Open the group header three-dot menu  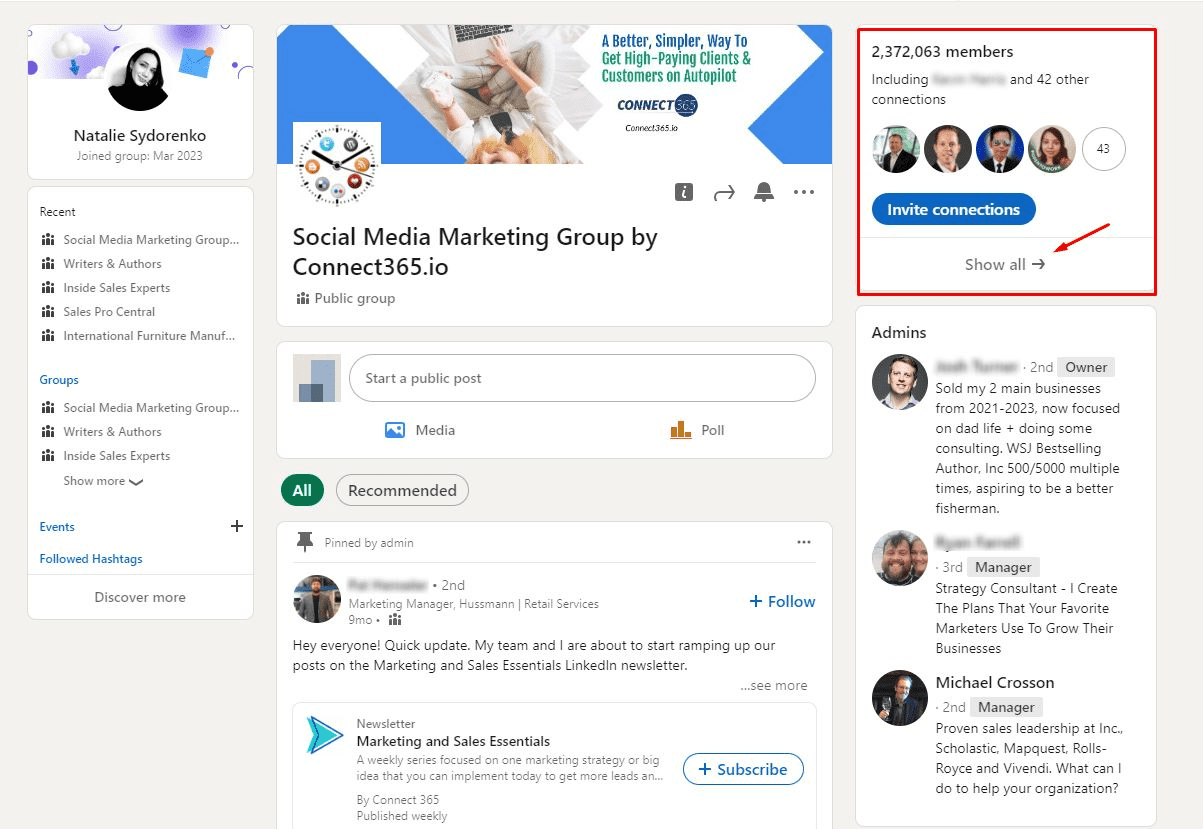click(804, 193)
